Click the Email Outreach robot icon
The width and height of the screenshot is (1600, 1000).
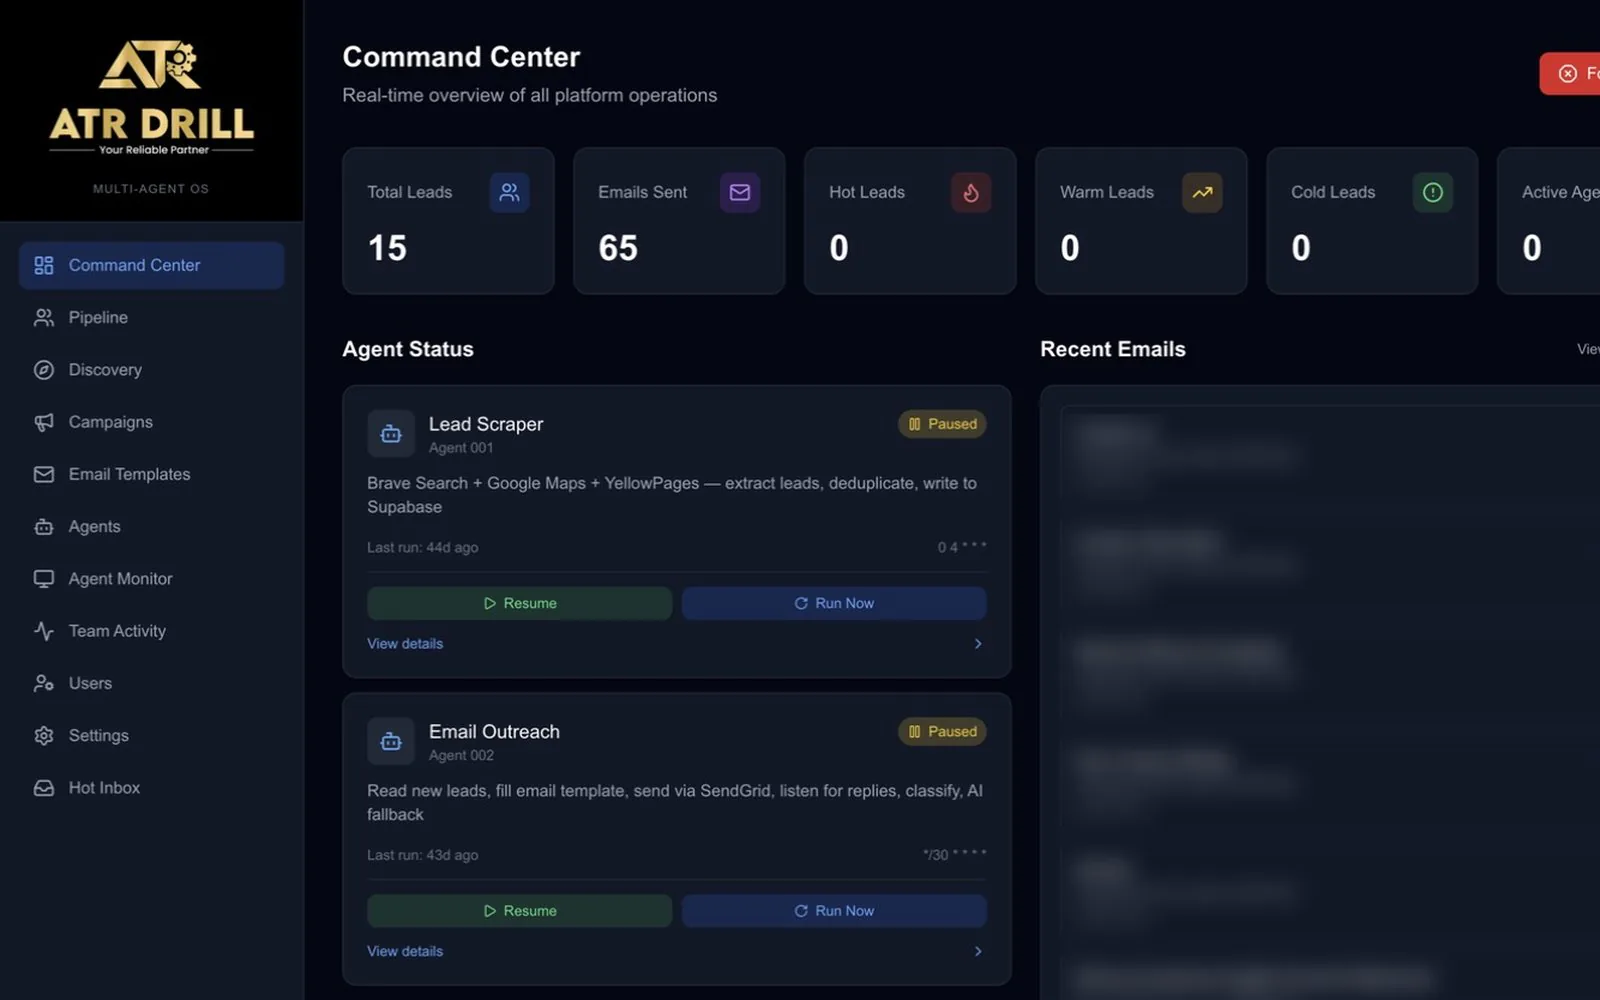click(x=391, y=742)
